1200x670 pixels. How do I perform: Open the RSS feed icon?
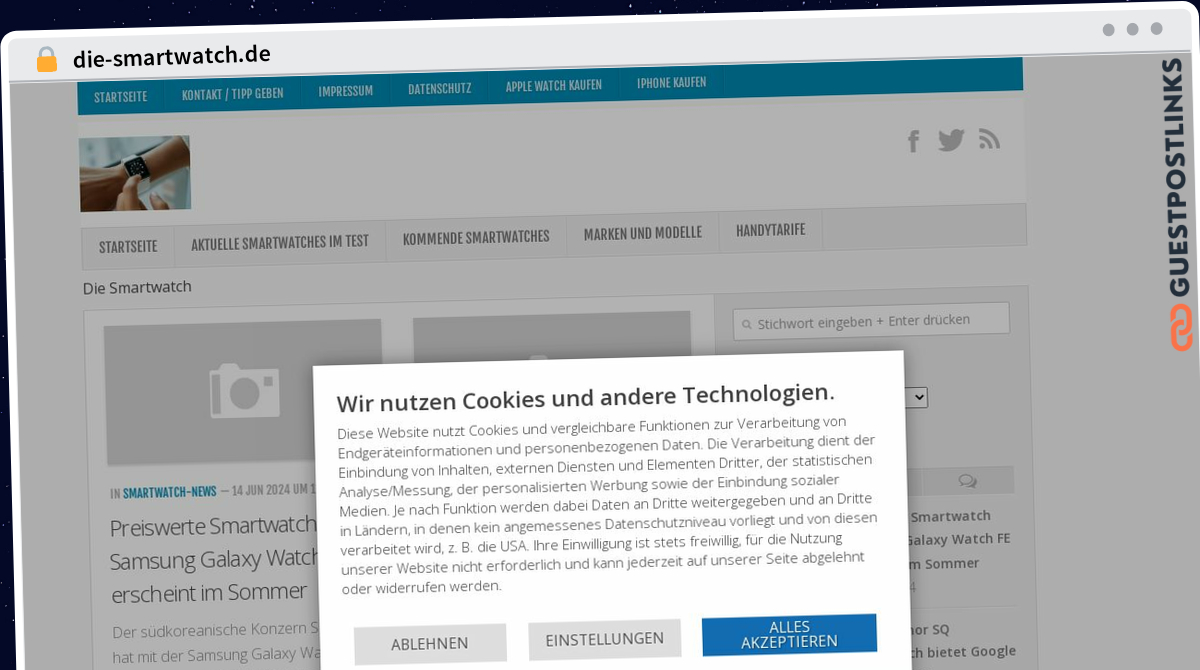point(989,140)
